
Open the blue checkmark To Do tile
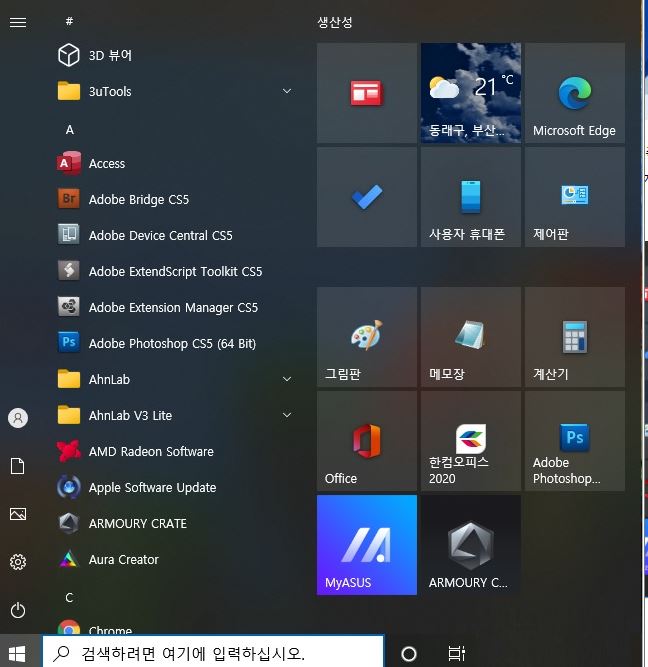click(367, 197)
